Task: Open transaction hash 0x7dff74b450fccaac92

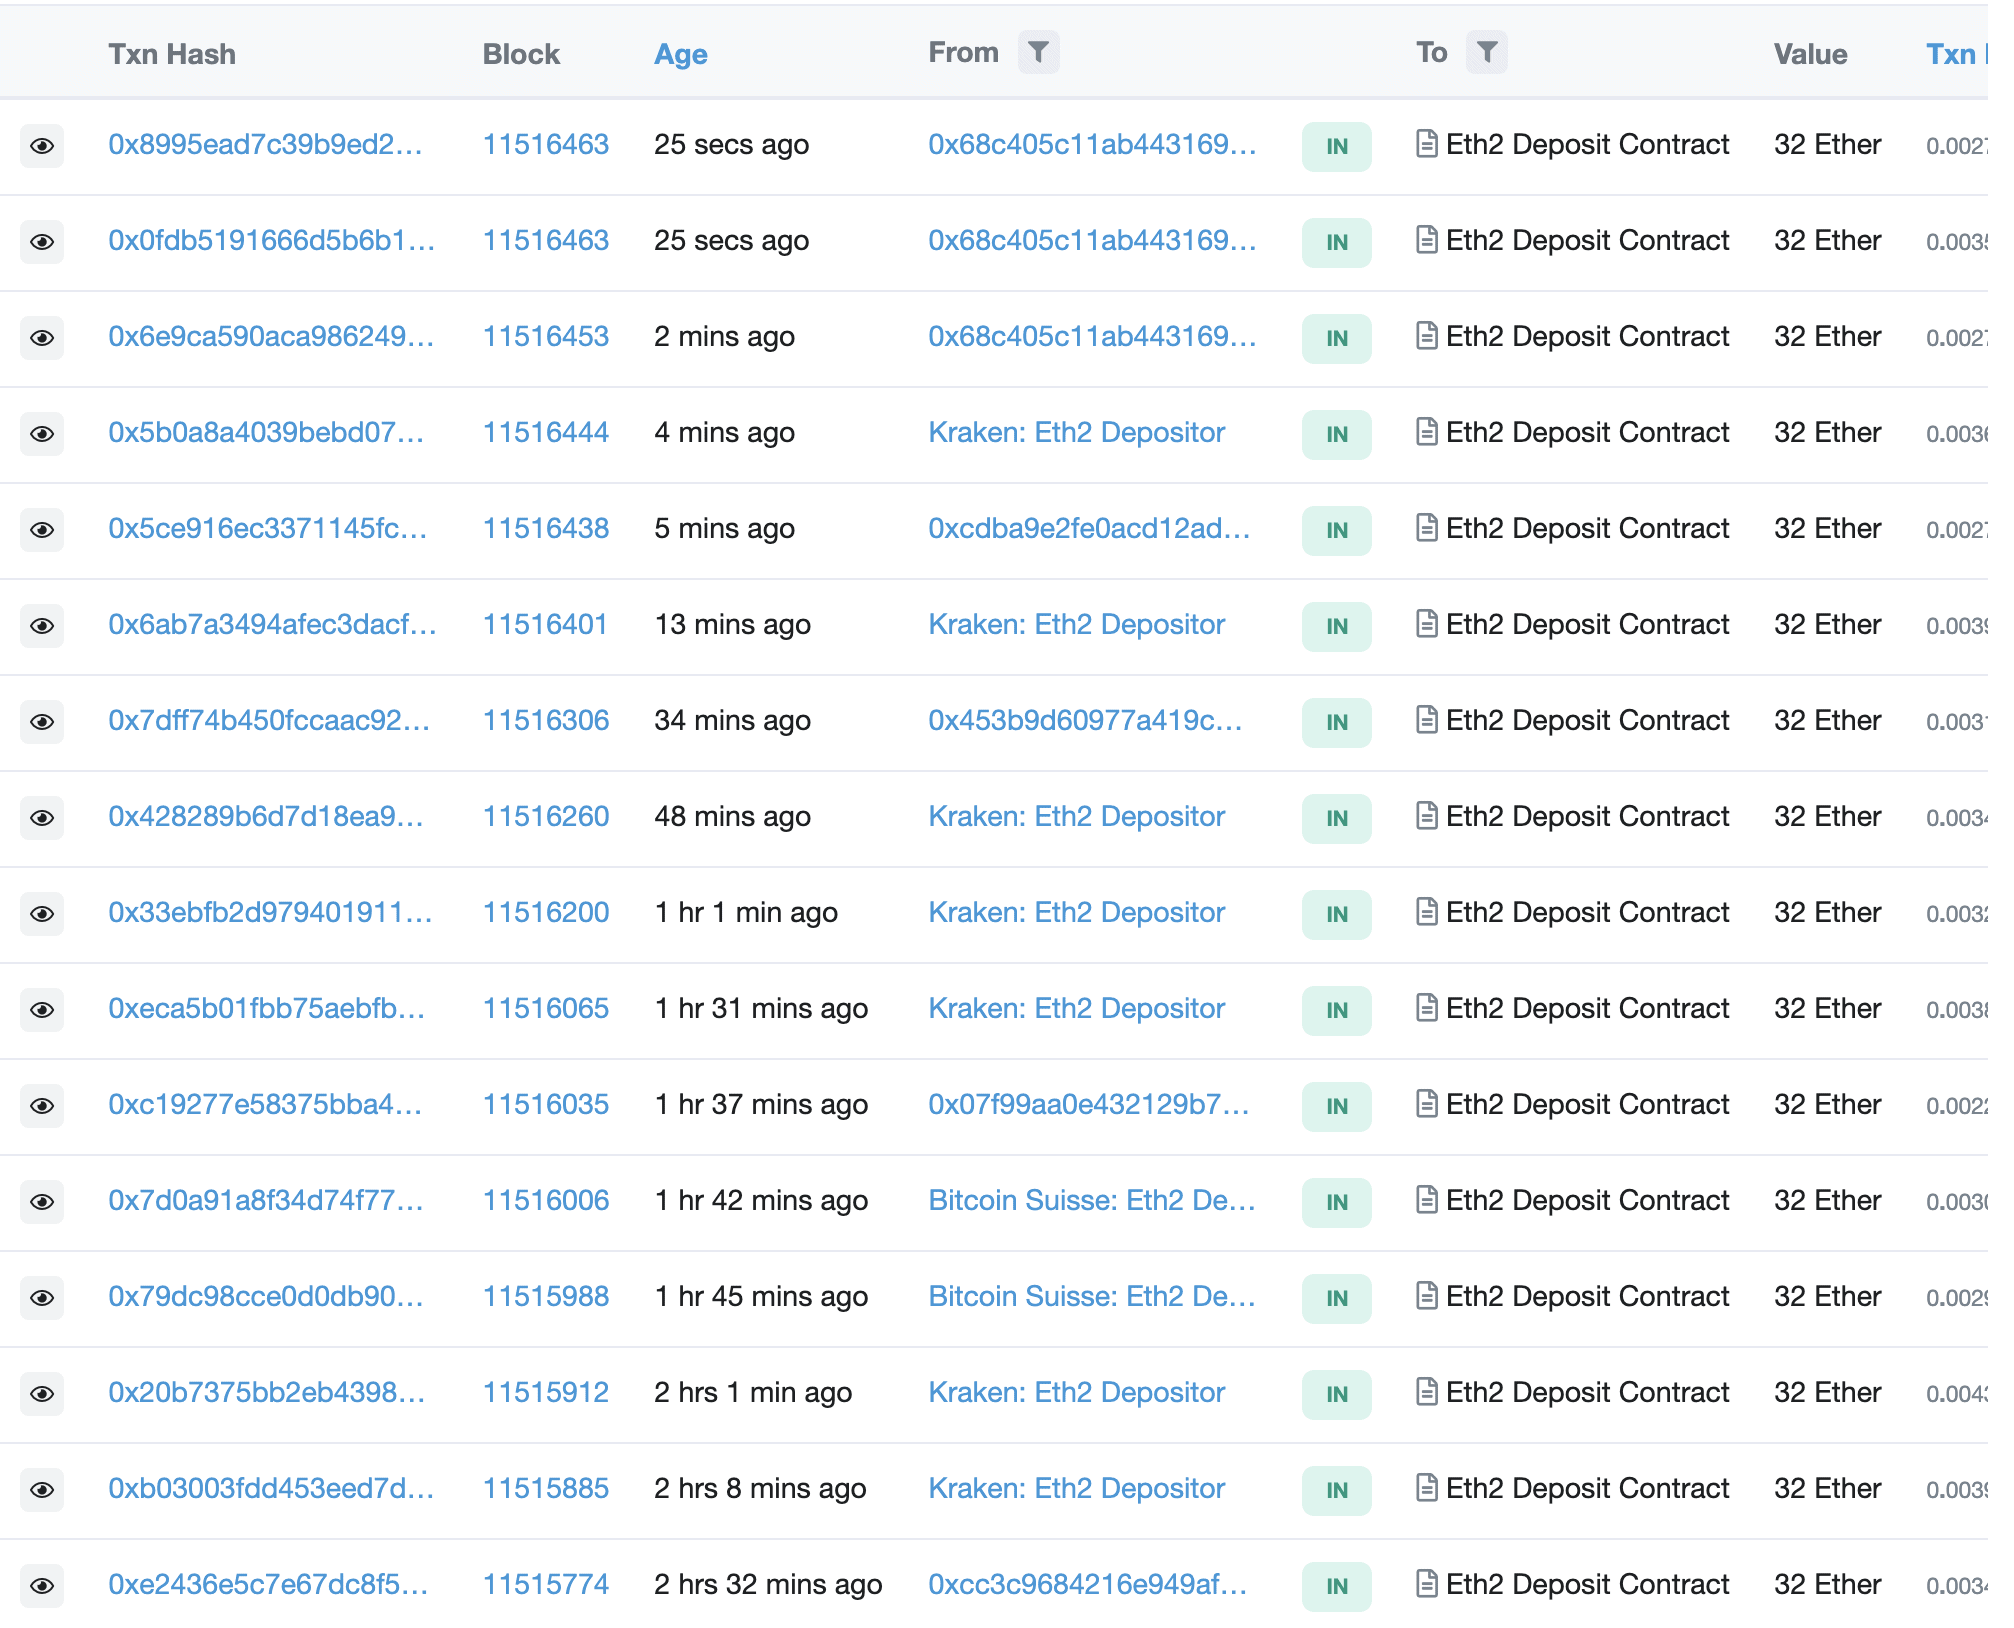Action: [269, 721]
